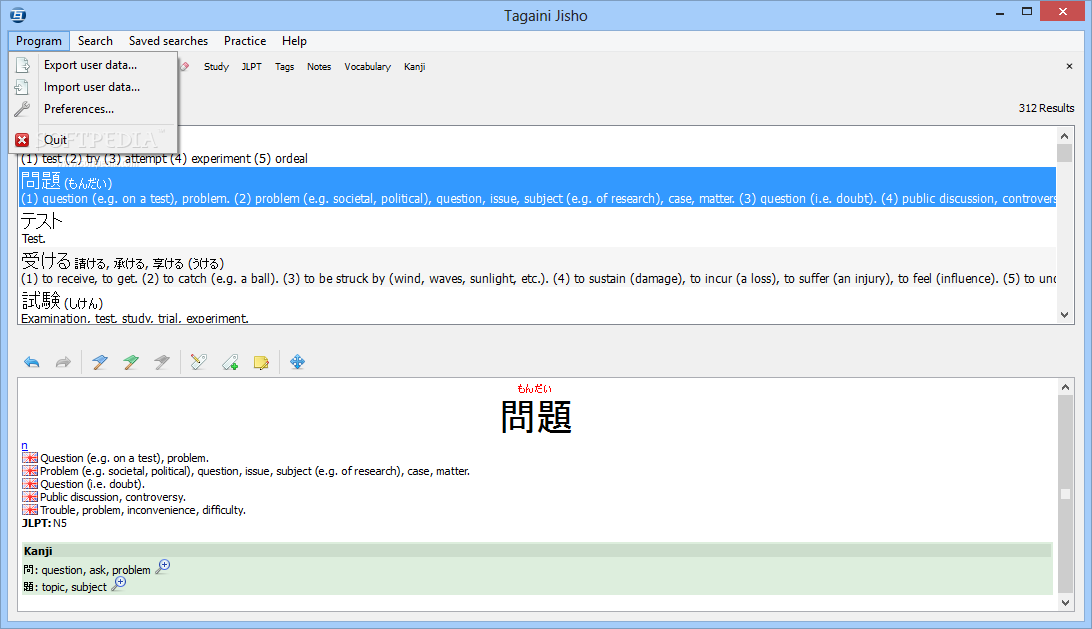Open the Tags search filter
1092x629 pixels.
click(284, 67)
